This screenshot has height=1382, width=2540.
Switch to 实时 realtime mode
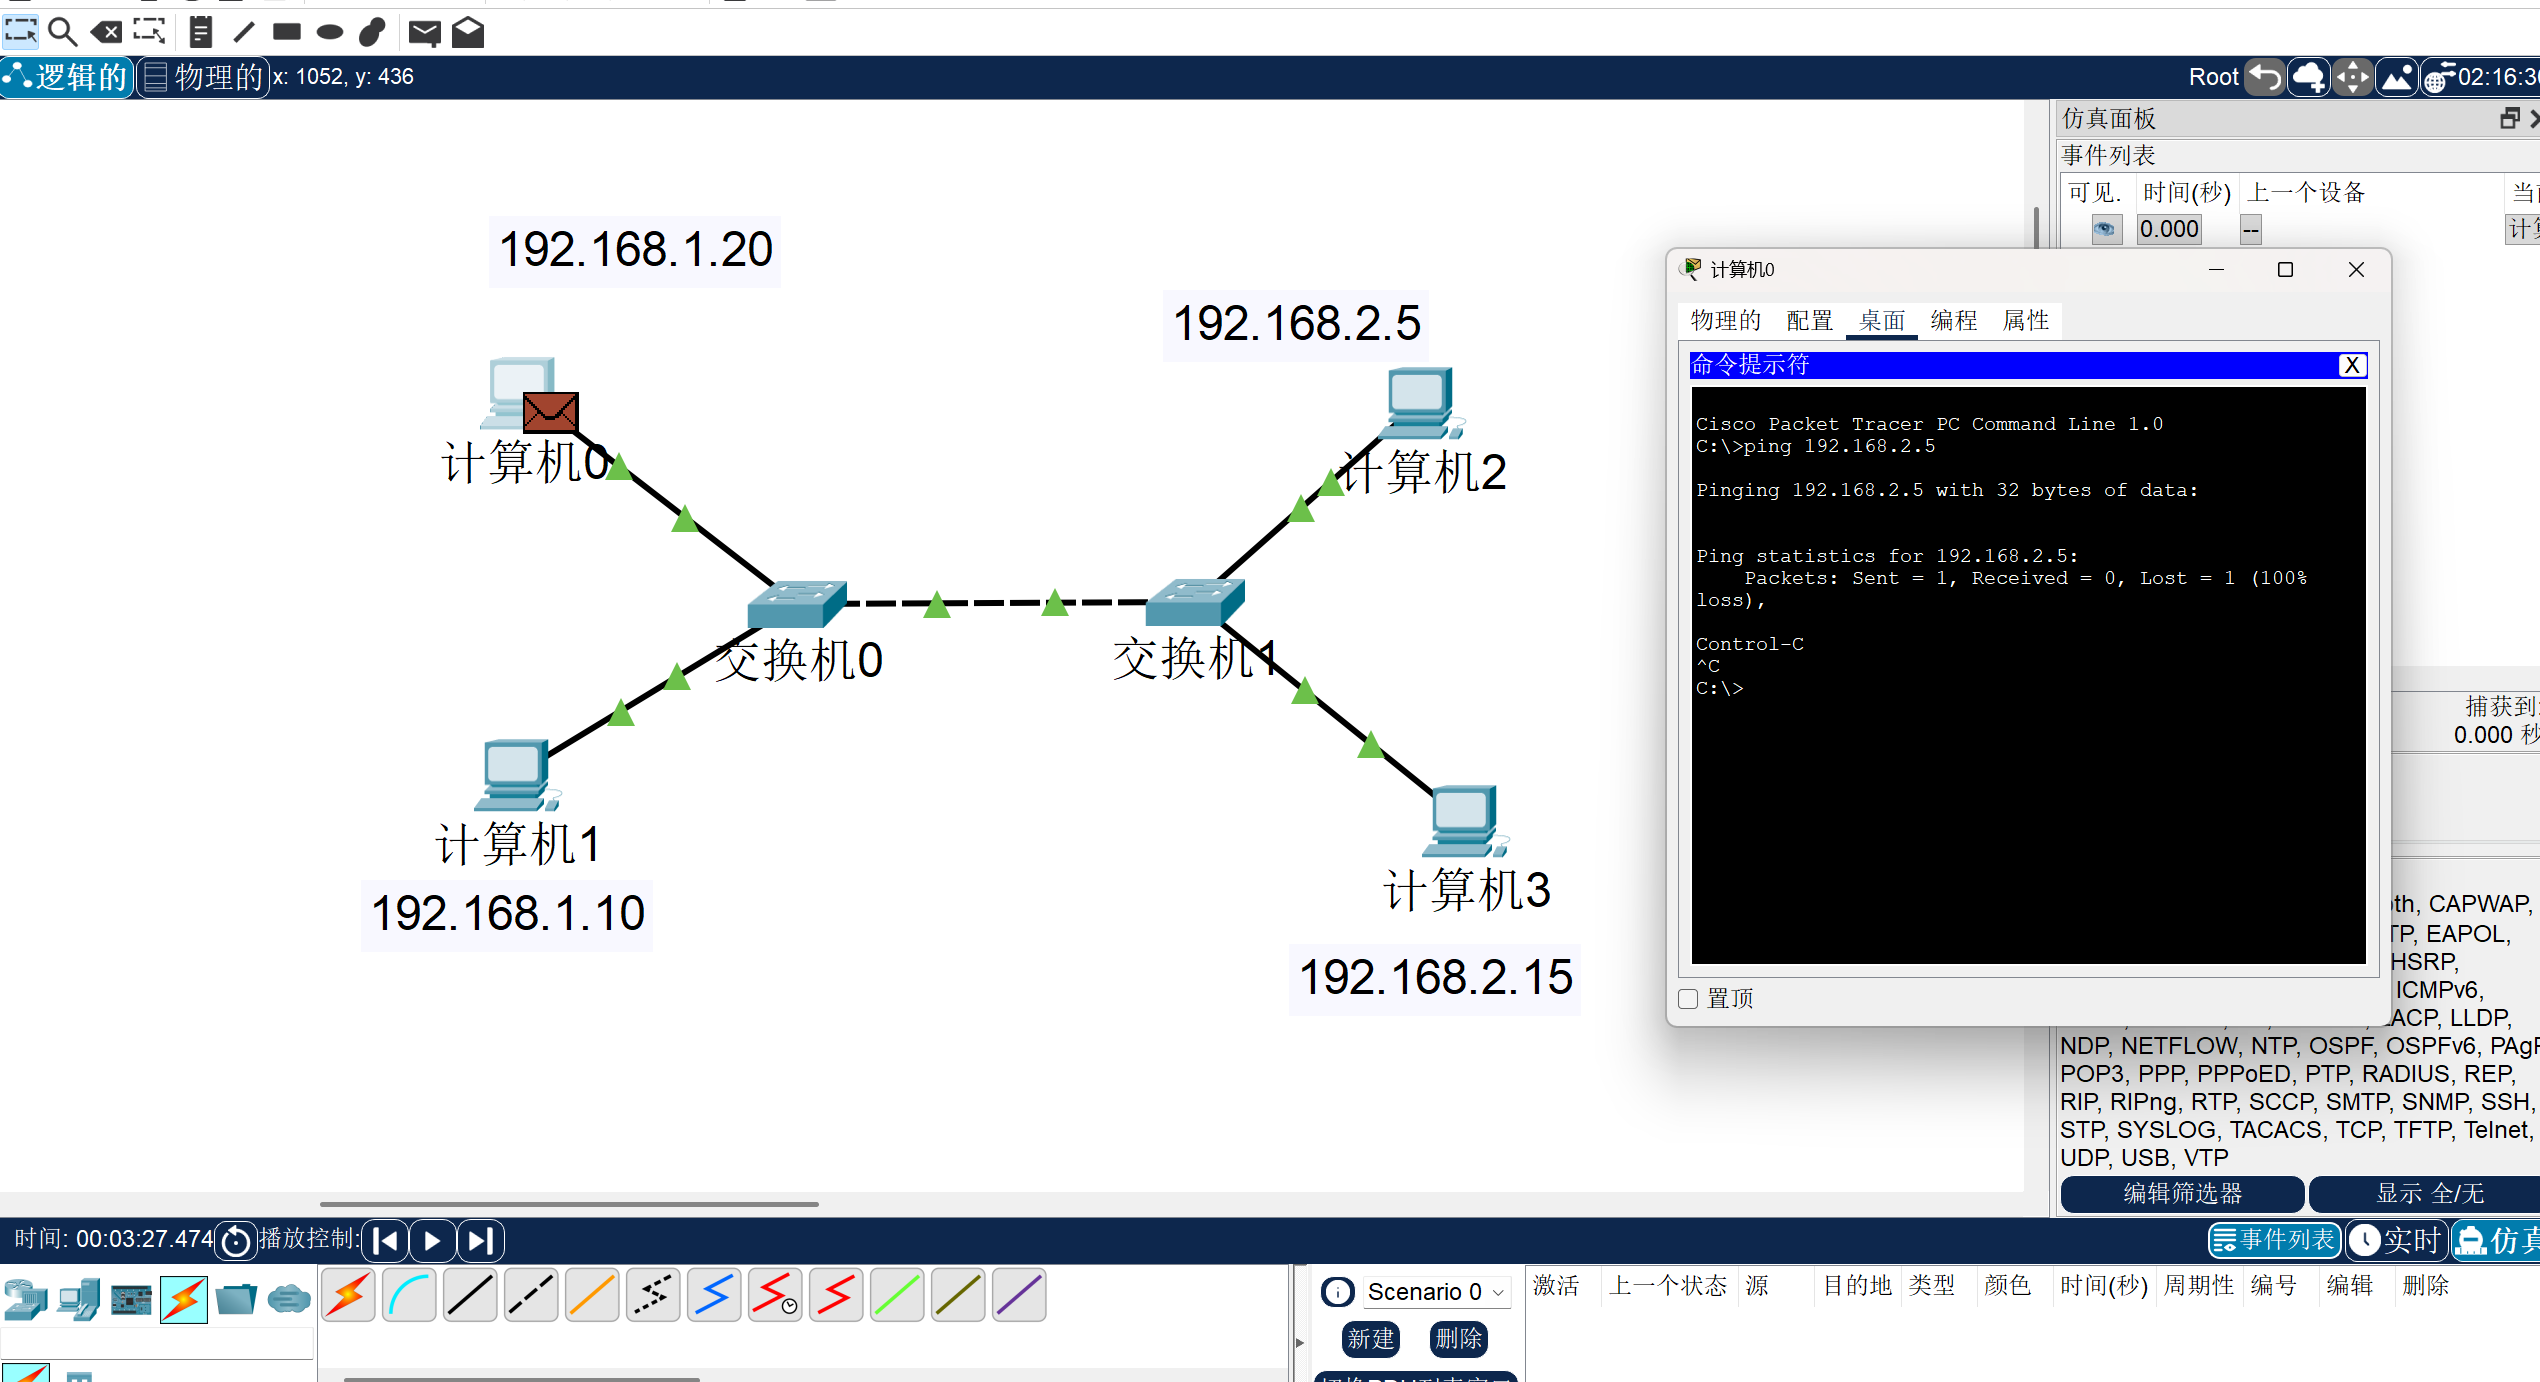[2397, 1241]
